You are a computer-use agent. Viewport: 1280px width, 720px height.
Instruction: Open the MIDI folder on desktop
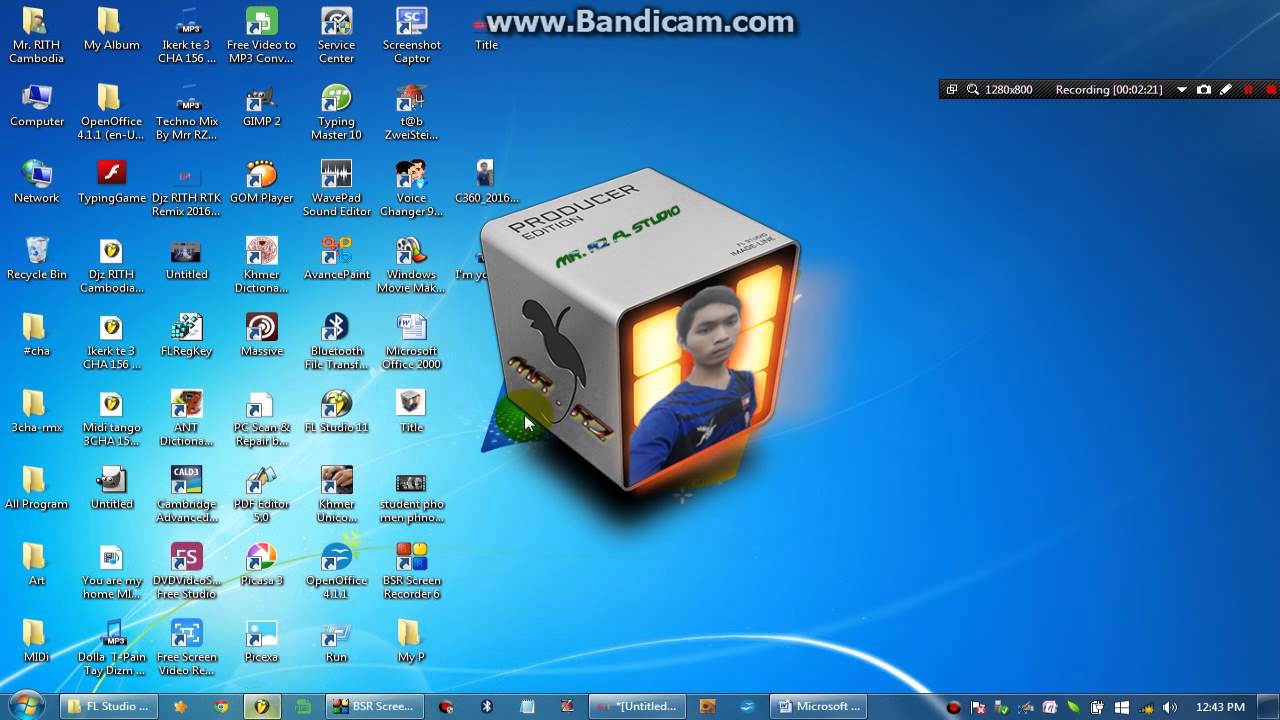[36, 641]
